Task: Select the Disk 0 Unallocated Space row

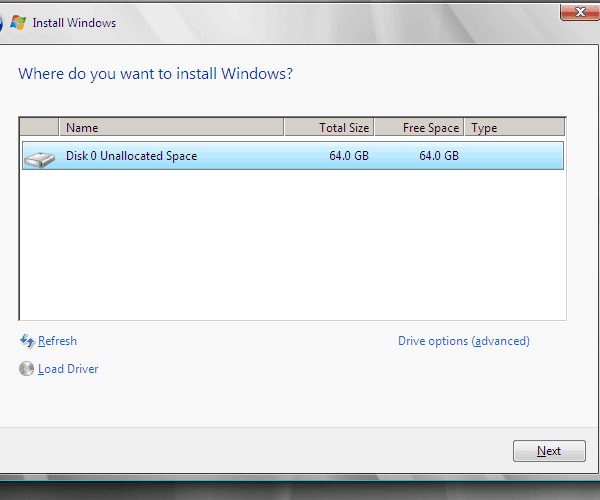Action: (293, 156)
